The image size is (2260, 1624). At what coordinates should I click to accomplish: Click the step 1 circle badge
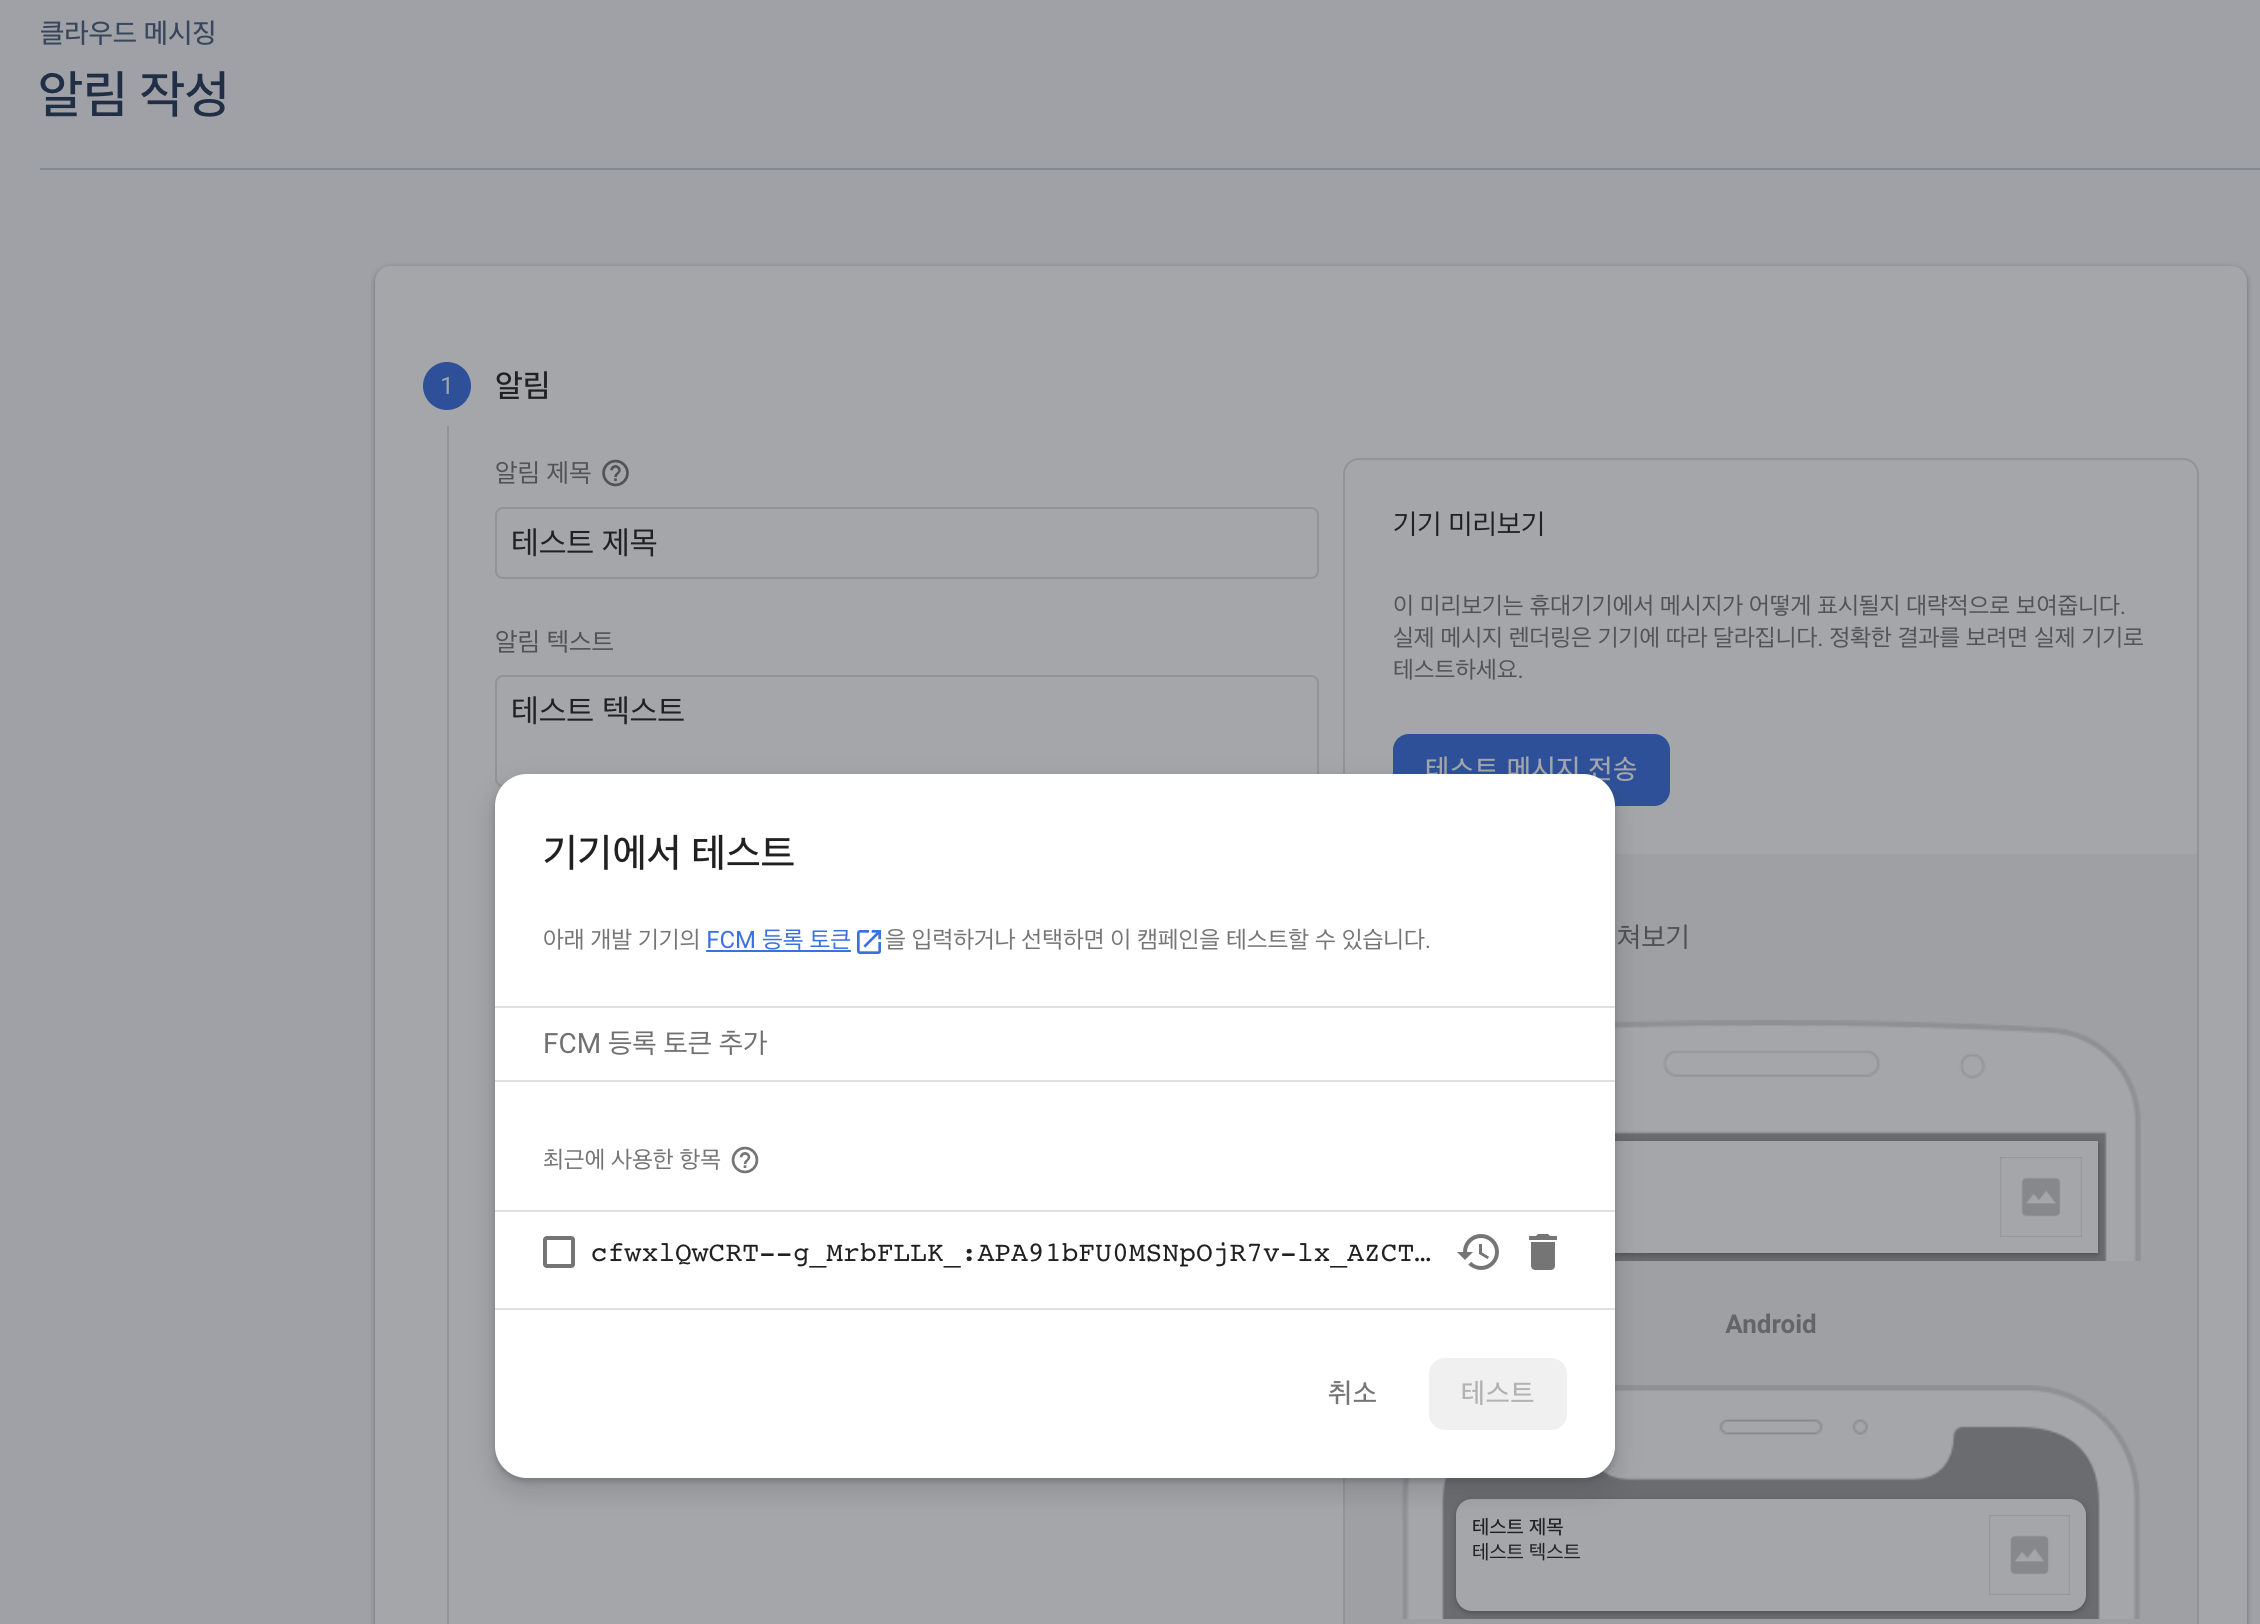[447, 386]
